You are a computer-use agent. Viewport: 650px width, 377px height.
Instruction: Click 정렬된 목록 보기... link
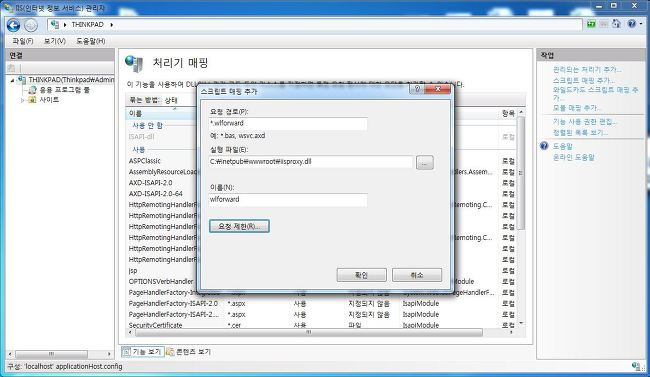[580, 132]
